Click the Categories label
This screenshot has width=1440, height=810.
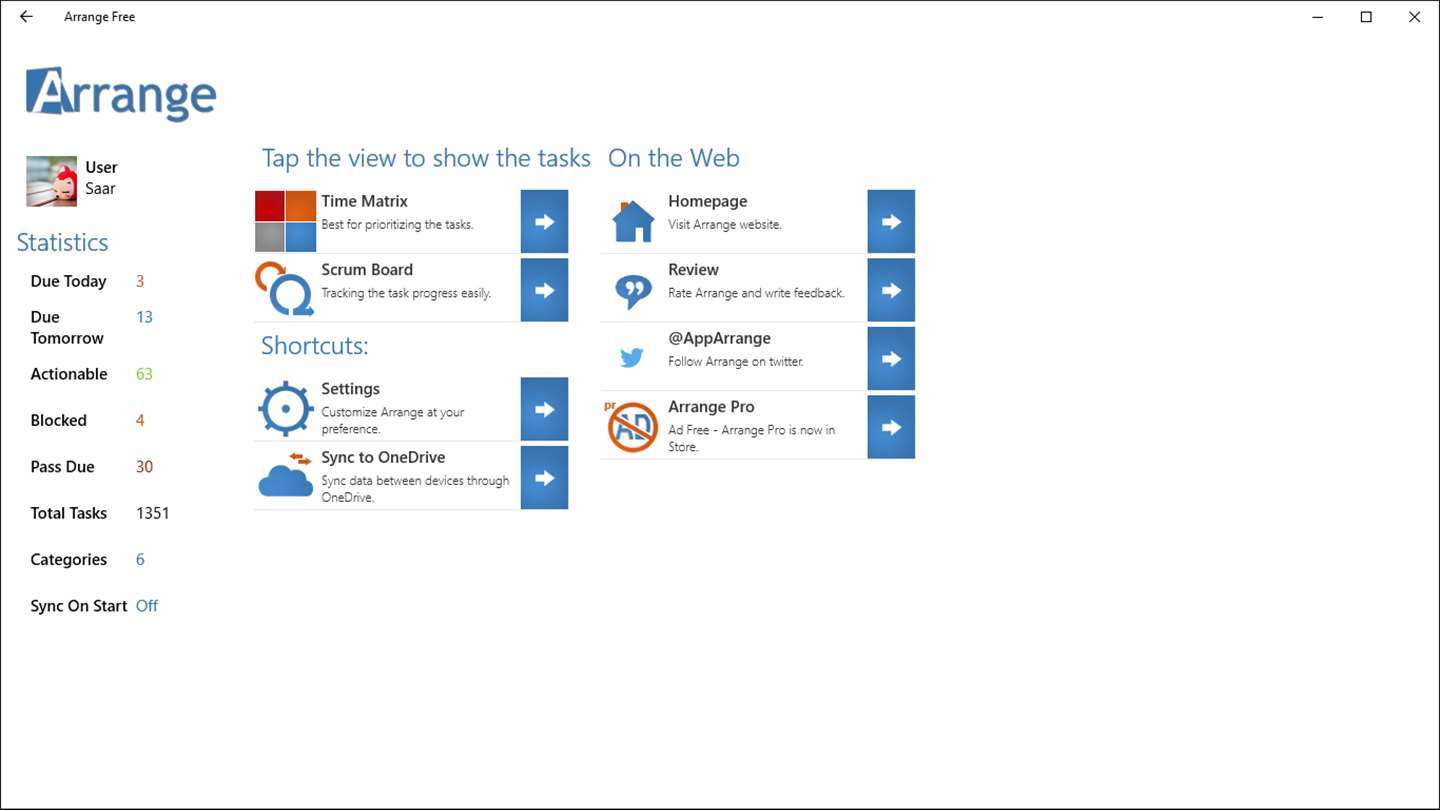(x=68, y=560)
